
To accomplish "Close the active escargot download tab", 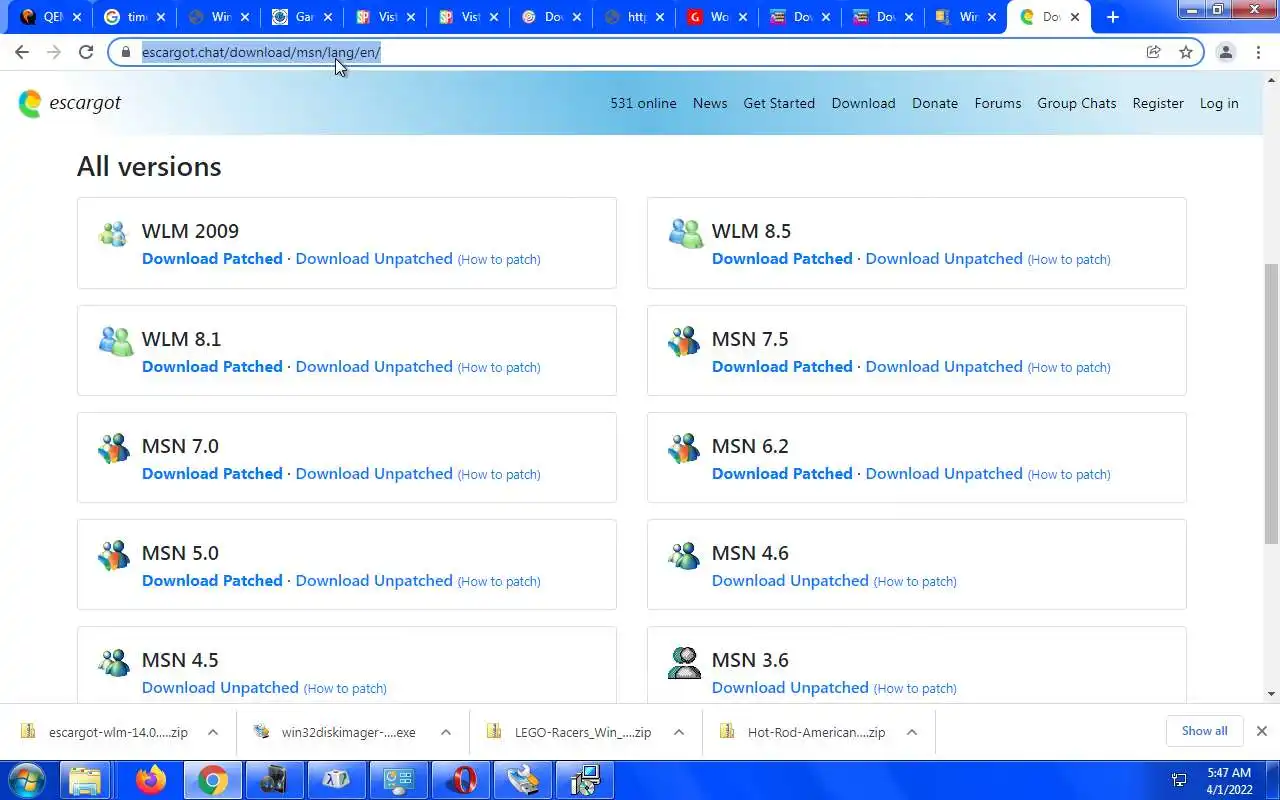I will coord(1075,17).
